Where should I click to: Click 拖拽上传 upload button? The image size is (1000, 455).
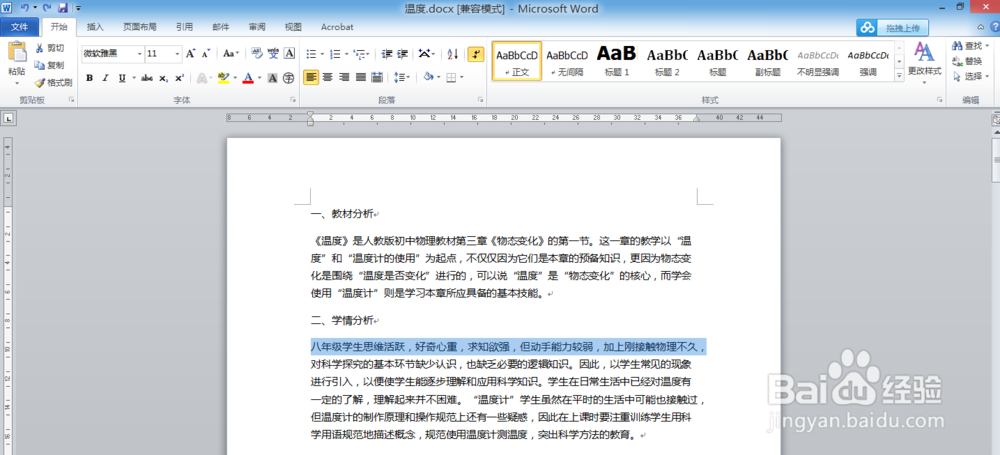pyautogui.click(x=892, y=27)
